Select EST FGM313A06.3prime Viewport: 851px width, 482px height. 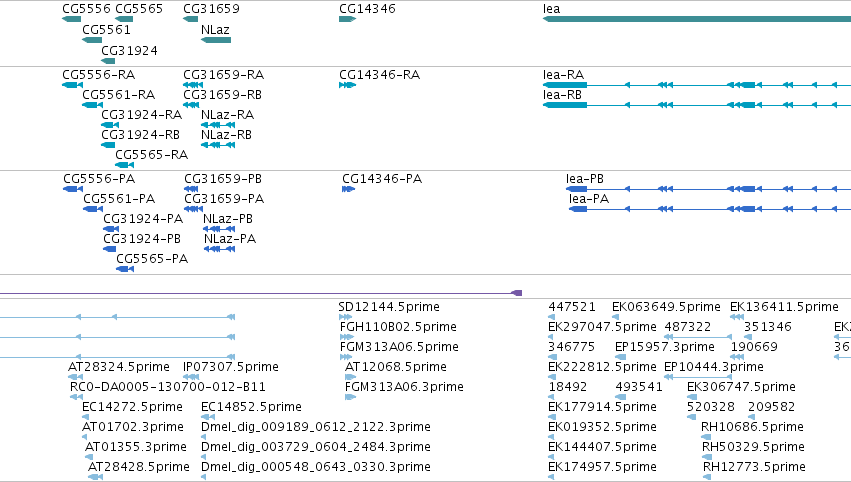404,386
